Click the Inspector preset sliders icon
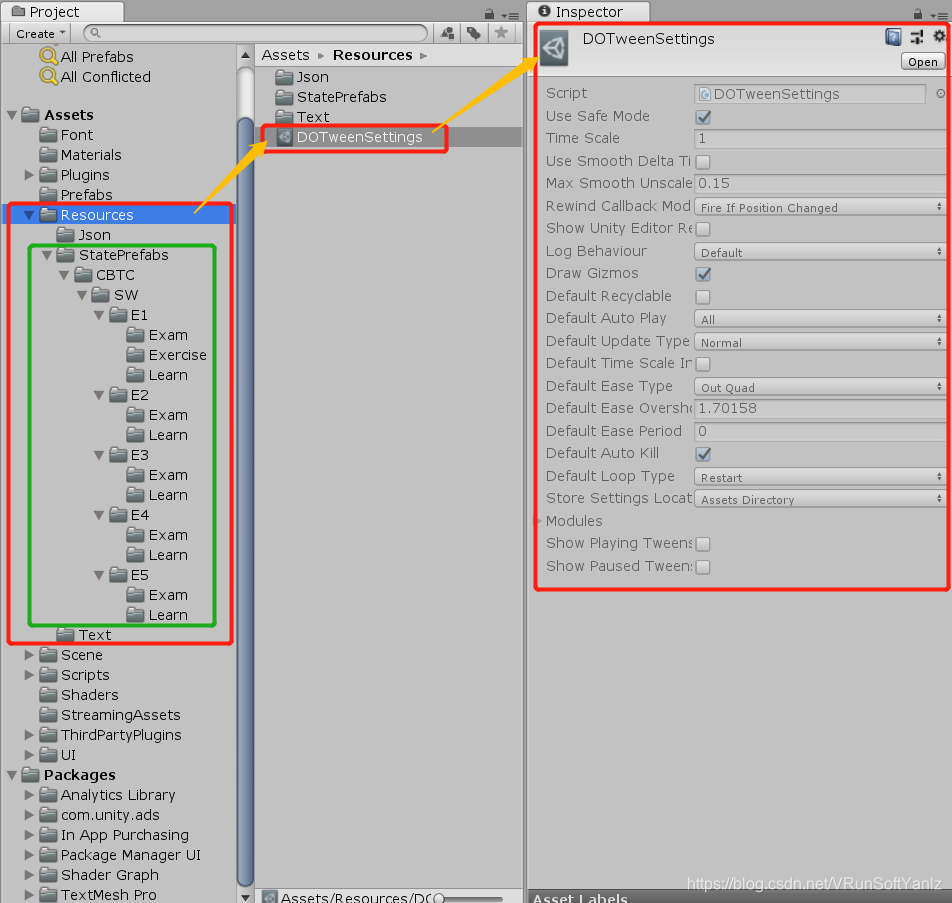Screen dimensions: 952x903 tap(917, 38)
